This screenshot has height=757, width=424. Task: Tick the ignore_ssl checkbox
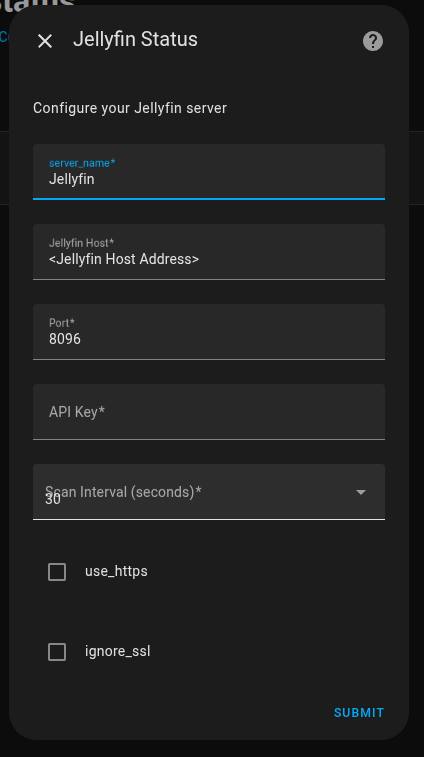coord(57,652)
